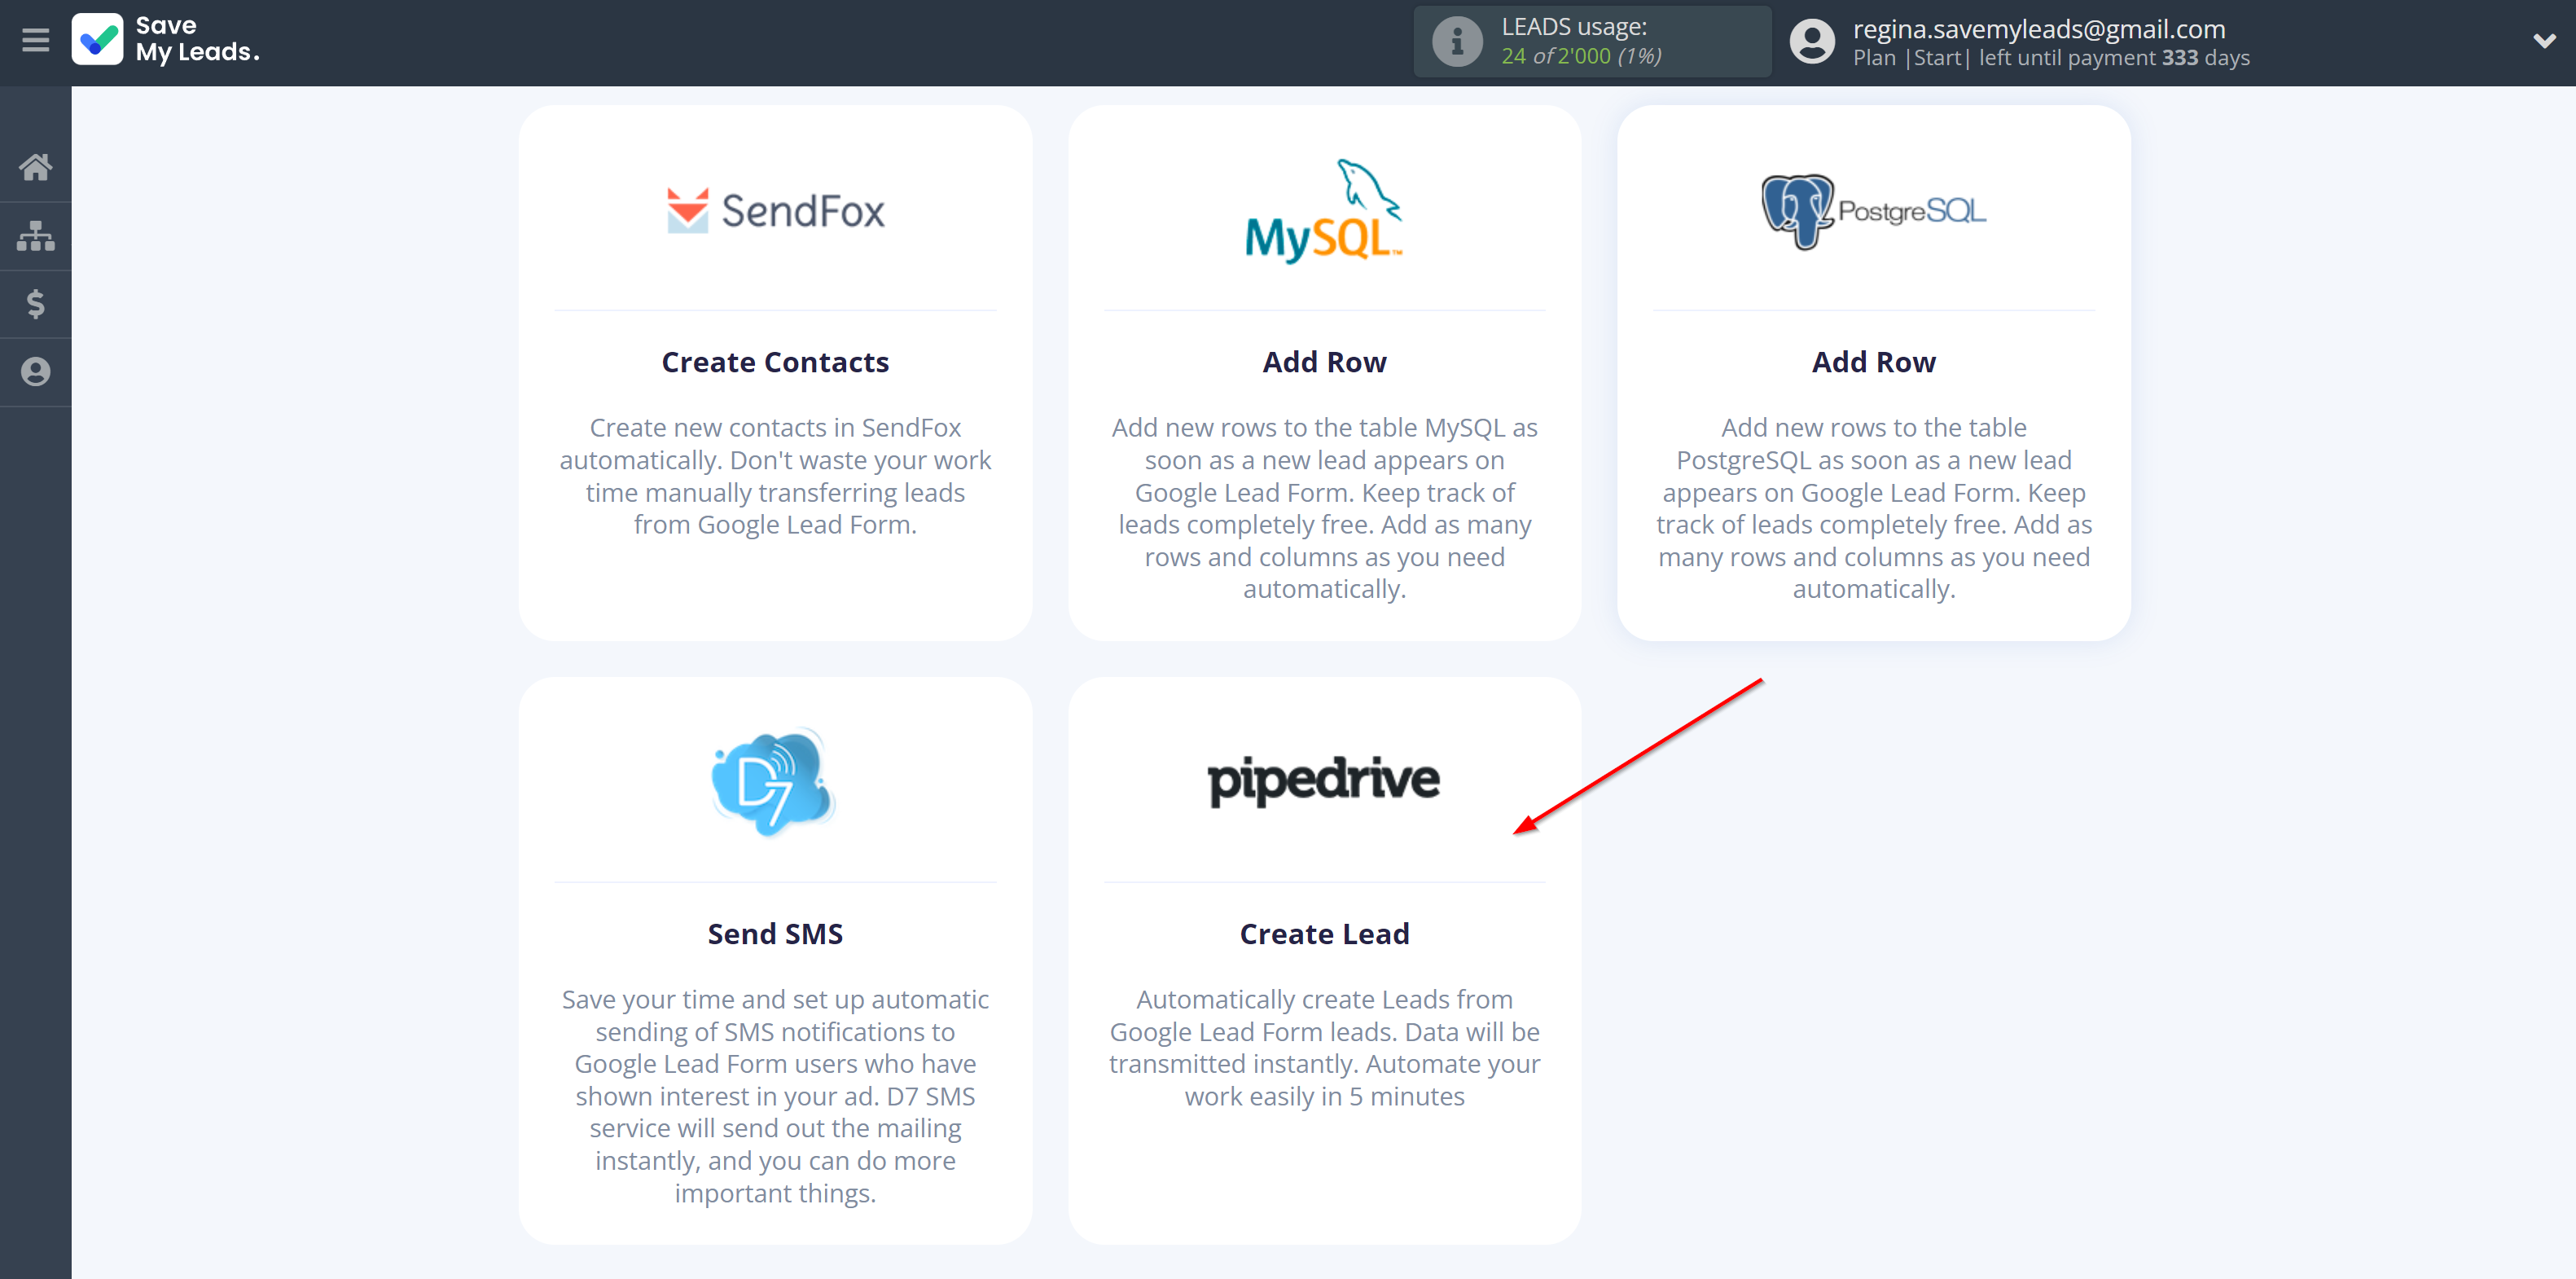The height and width of the screenshot is (1279, 2576).
Task: Select the PostgreSQL logo
Action: click(x=1873, y=211)
